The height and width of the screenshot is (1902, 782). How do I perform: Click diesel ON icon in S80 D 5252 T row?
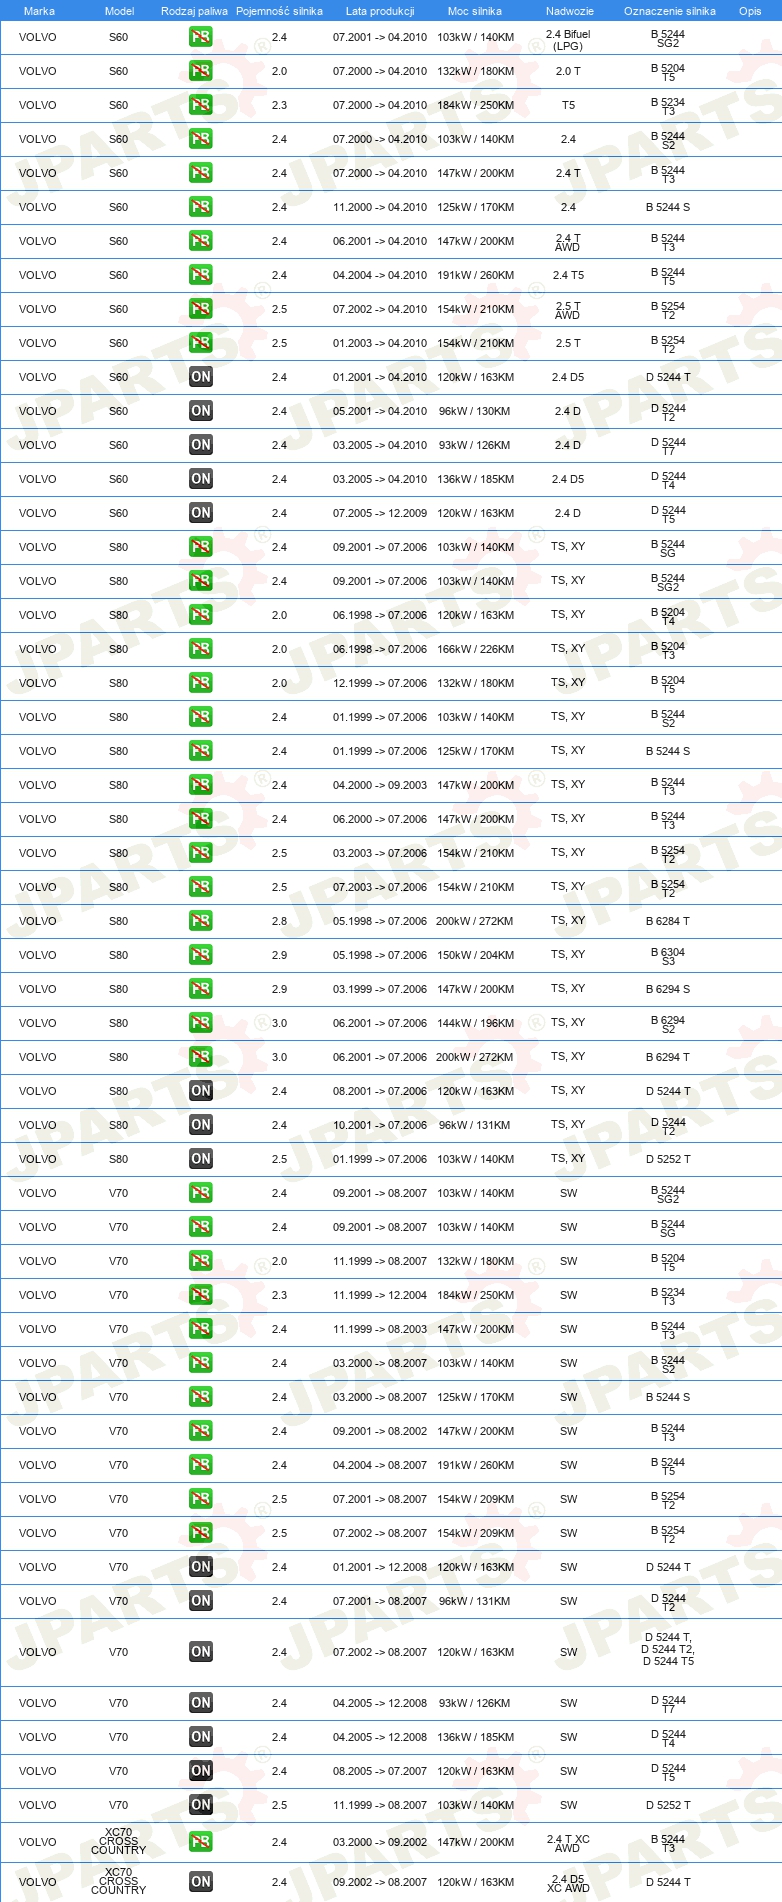(201, 1159)
